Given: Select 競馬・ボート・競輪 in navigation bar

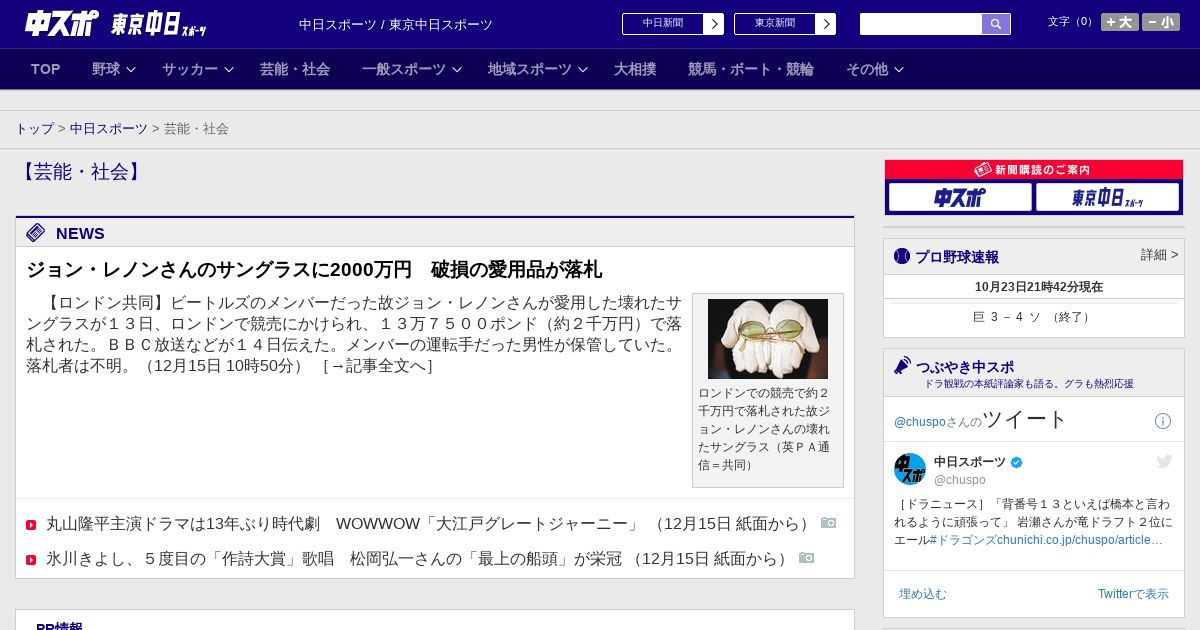Looking at the screenshot, I should pyautogui.click(x=751, y=69).
